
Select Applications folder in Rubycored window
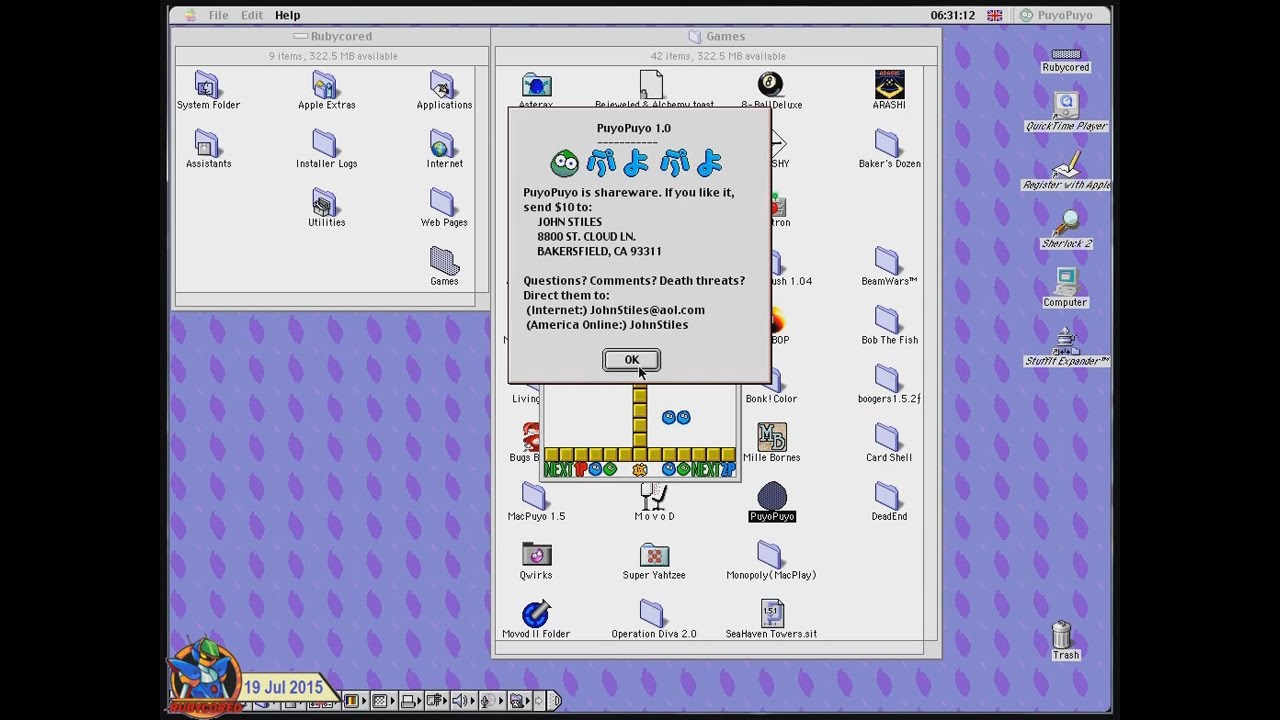444,91
